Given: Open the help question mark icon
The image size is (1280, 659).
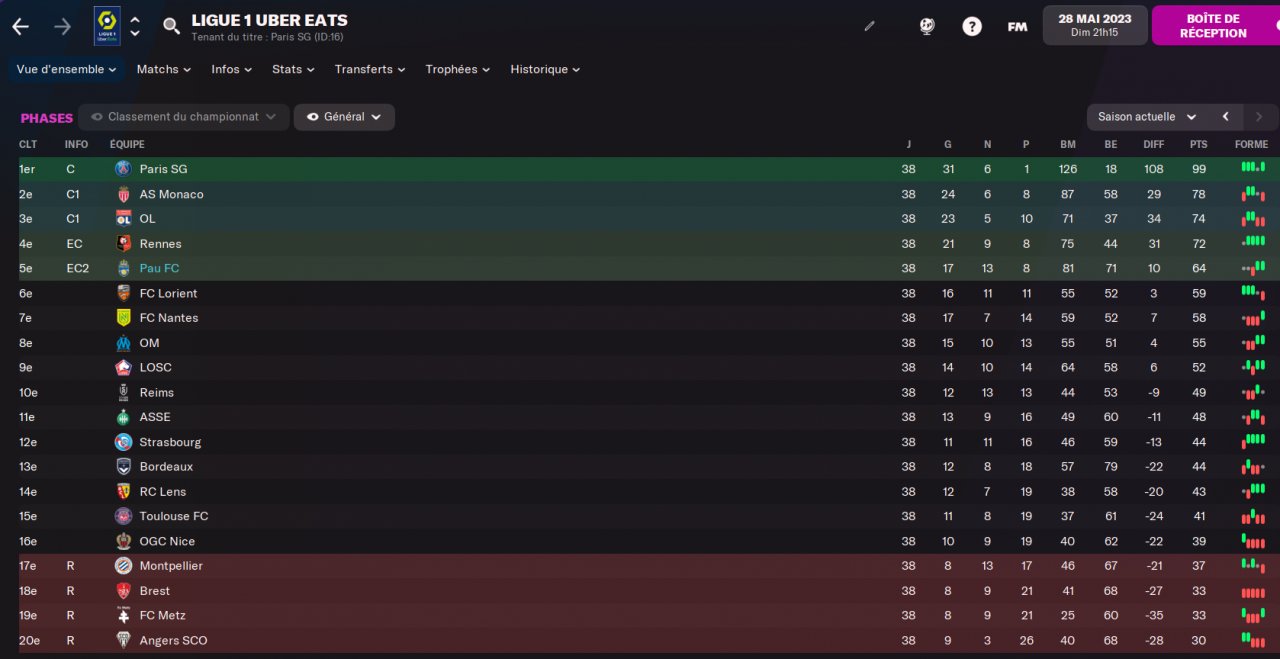Looking at the screenshot, I should click(x=972, y=26).
